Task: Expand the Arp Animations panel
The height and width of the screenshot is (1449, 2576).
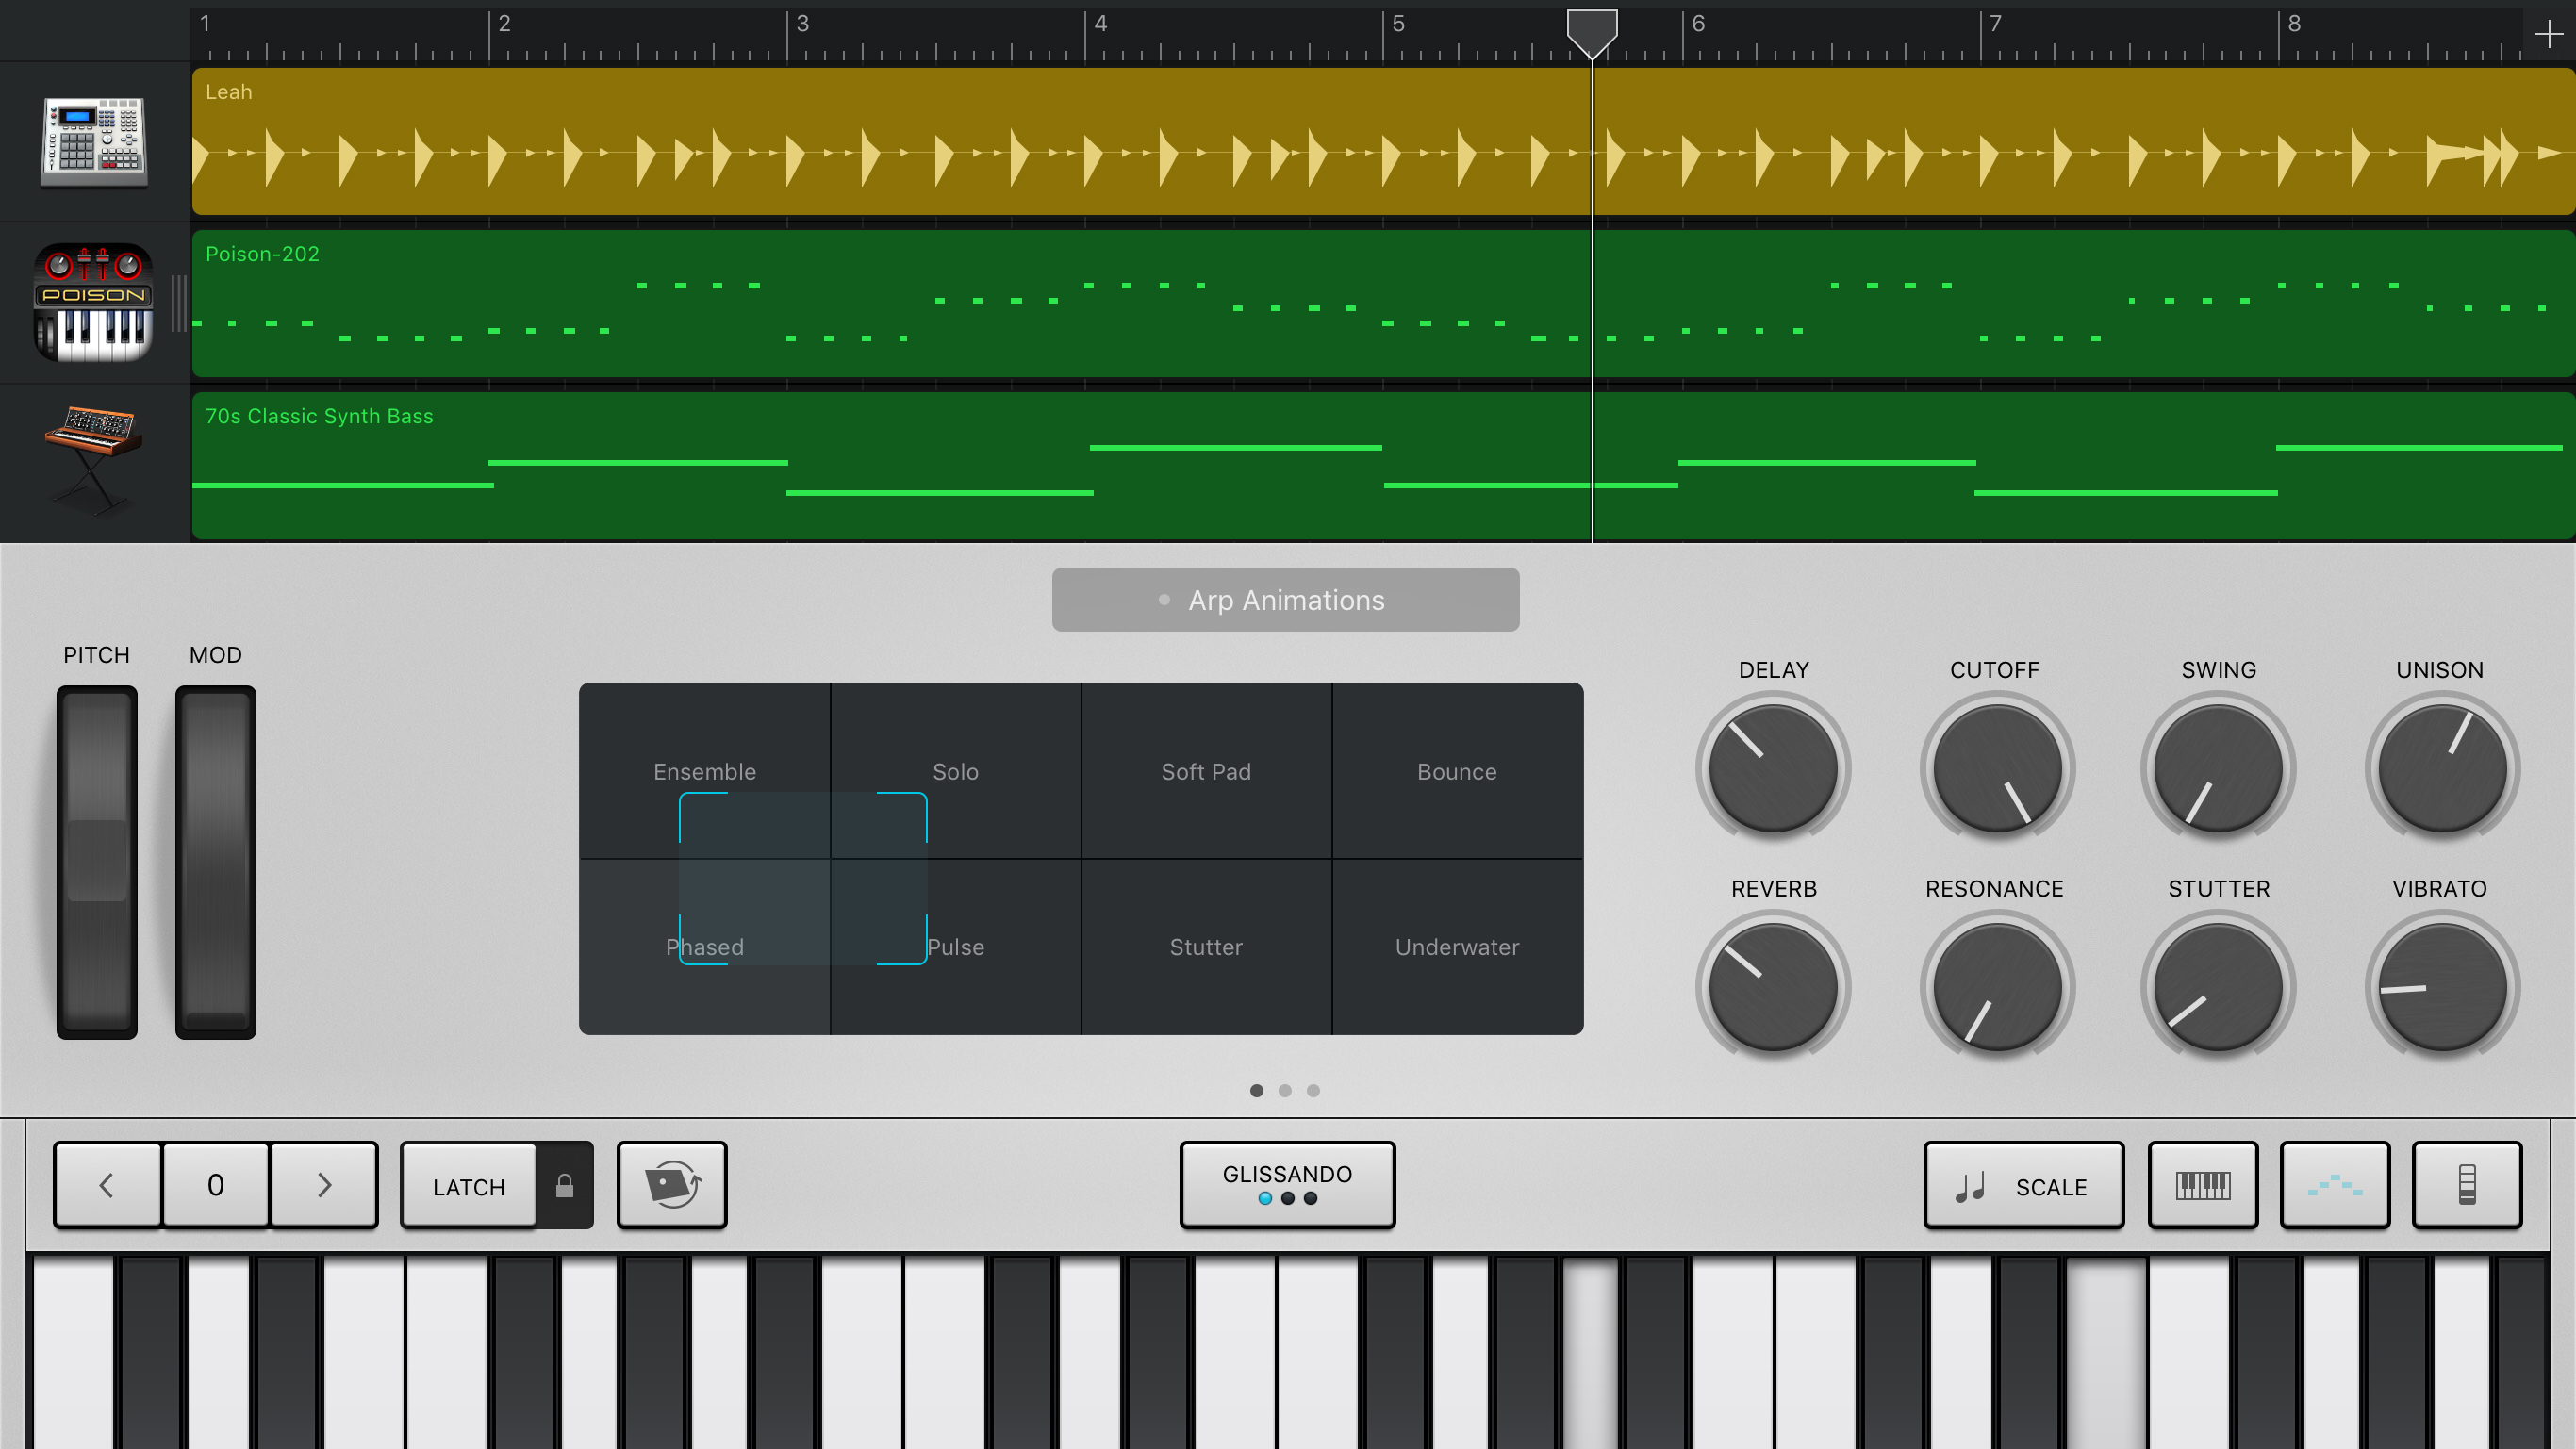Action: (1286, 600)
